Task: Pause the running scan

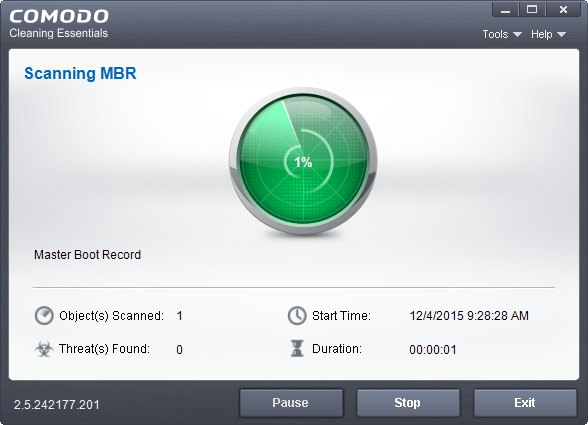Action: pyautogui.click(x=291, y=403)
